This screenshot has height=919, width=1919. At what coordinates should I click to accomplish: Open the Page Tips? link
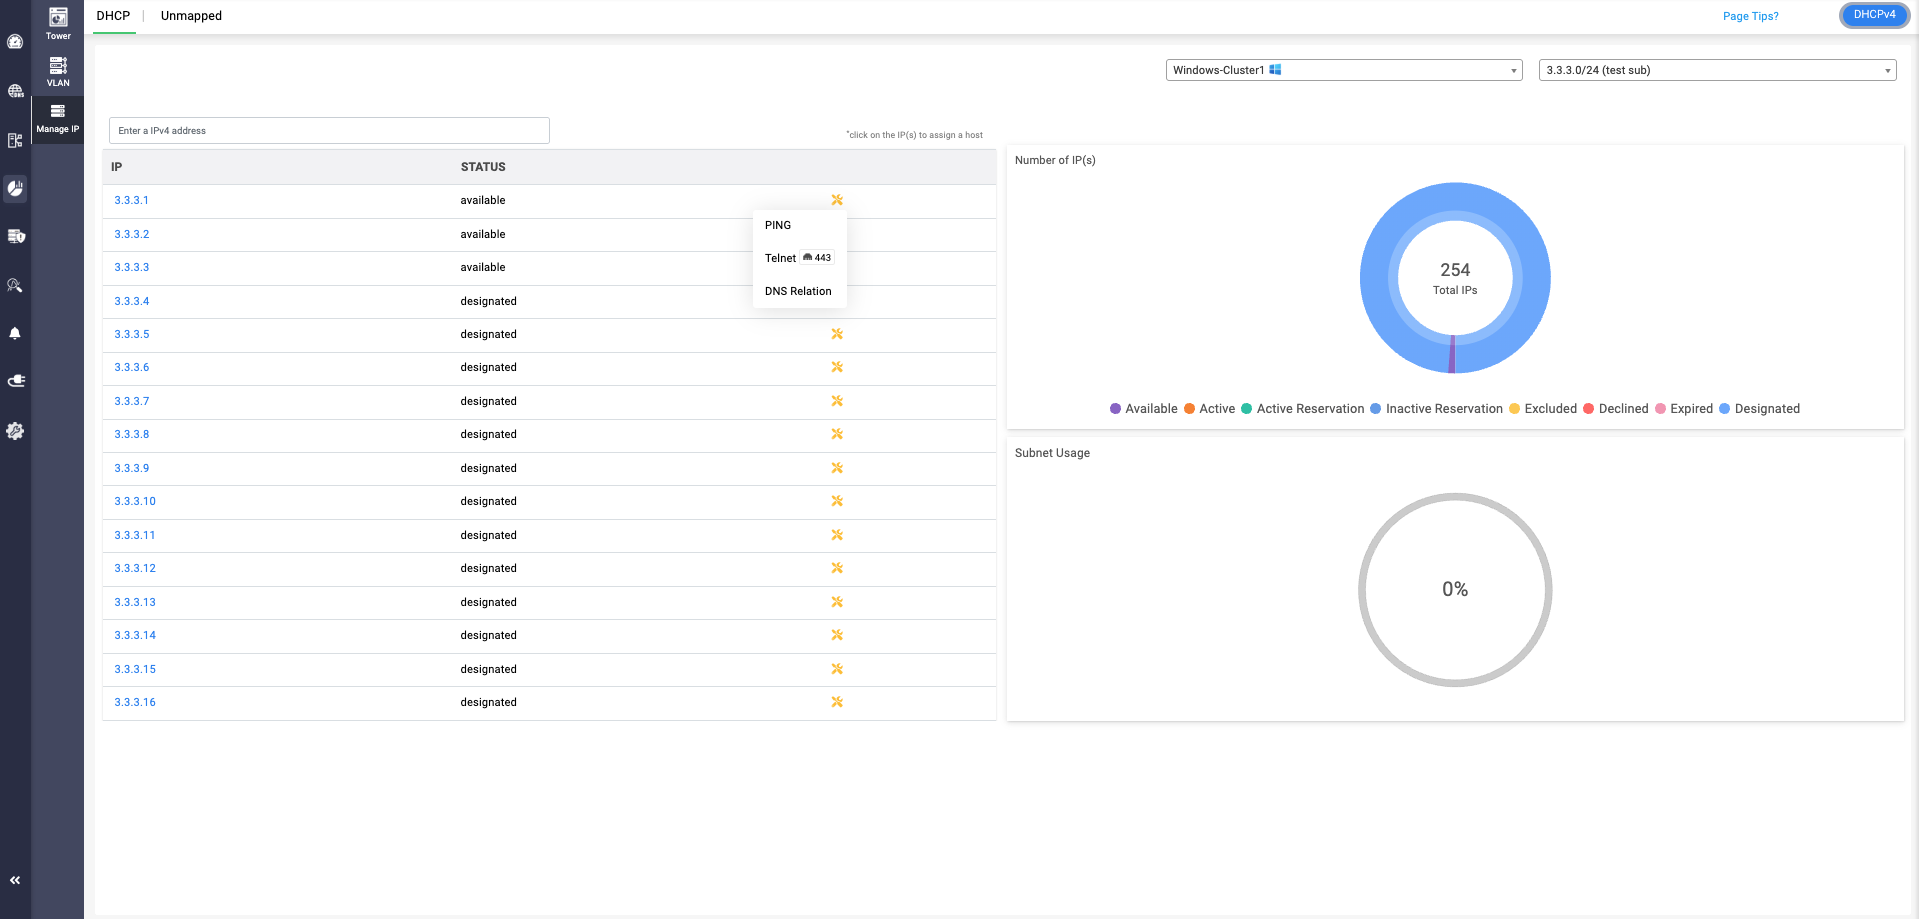(1750, 16)
